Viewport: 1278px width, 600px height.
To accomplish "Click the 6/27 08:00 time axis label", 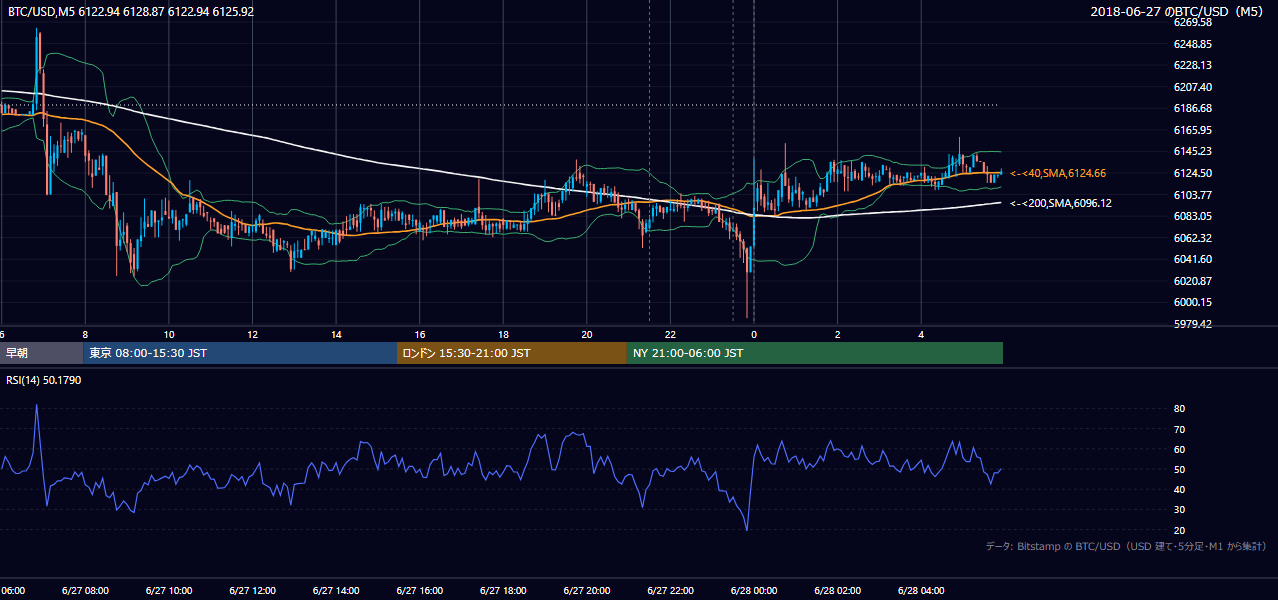I will tap(85, 591).
